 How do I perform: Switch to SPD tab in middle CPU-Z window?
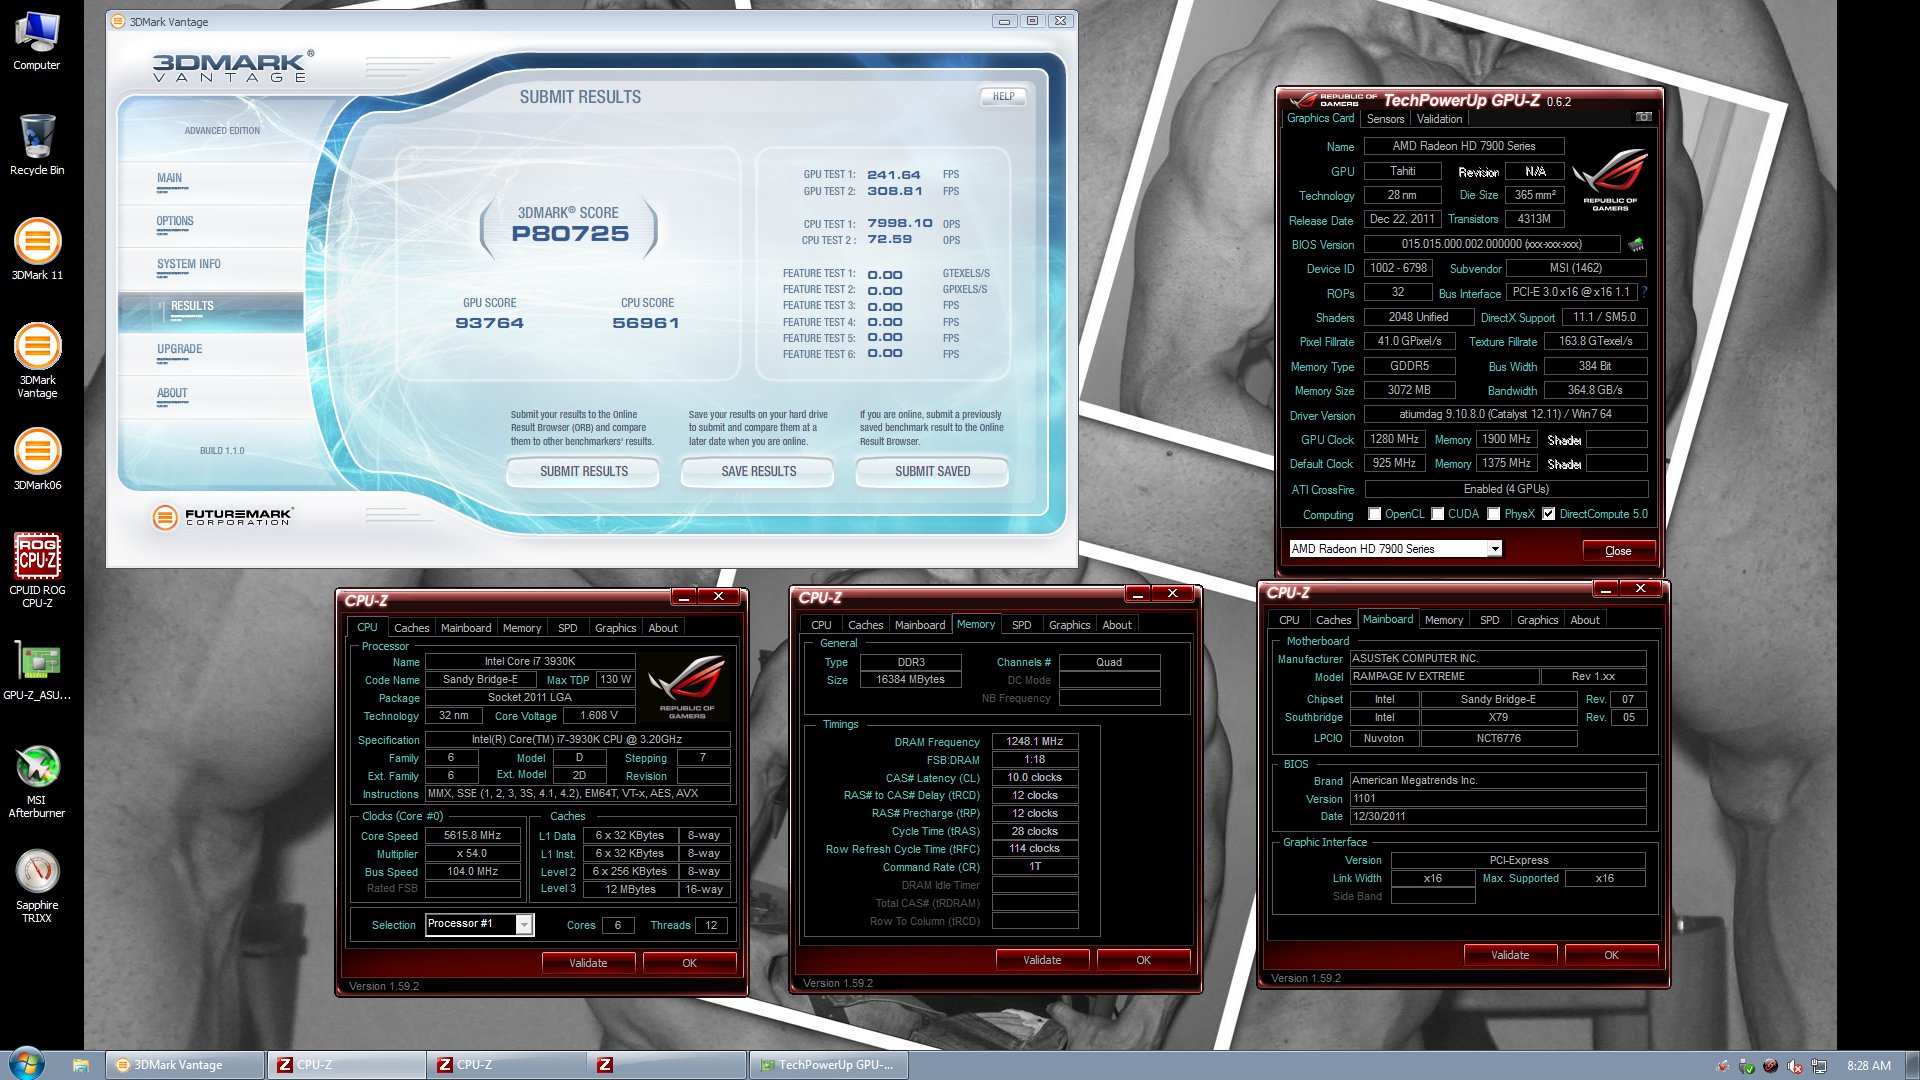1021,625
